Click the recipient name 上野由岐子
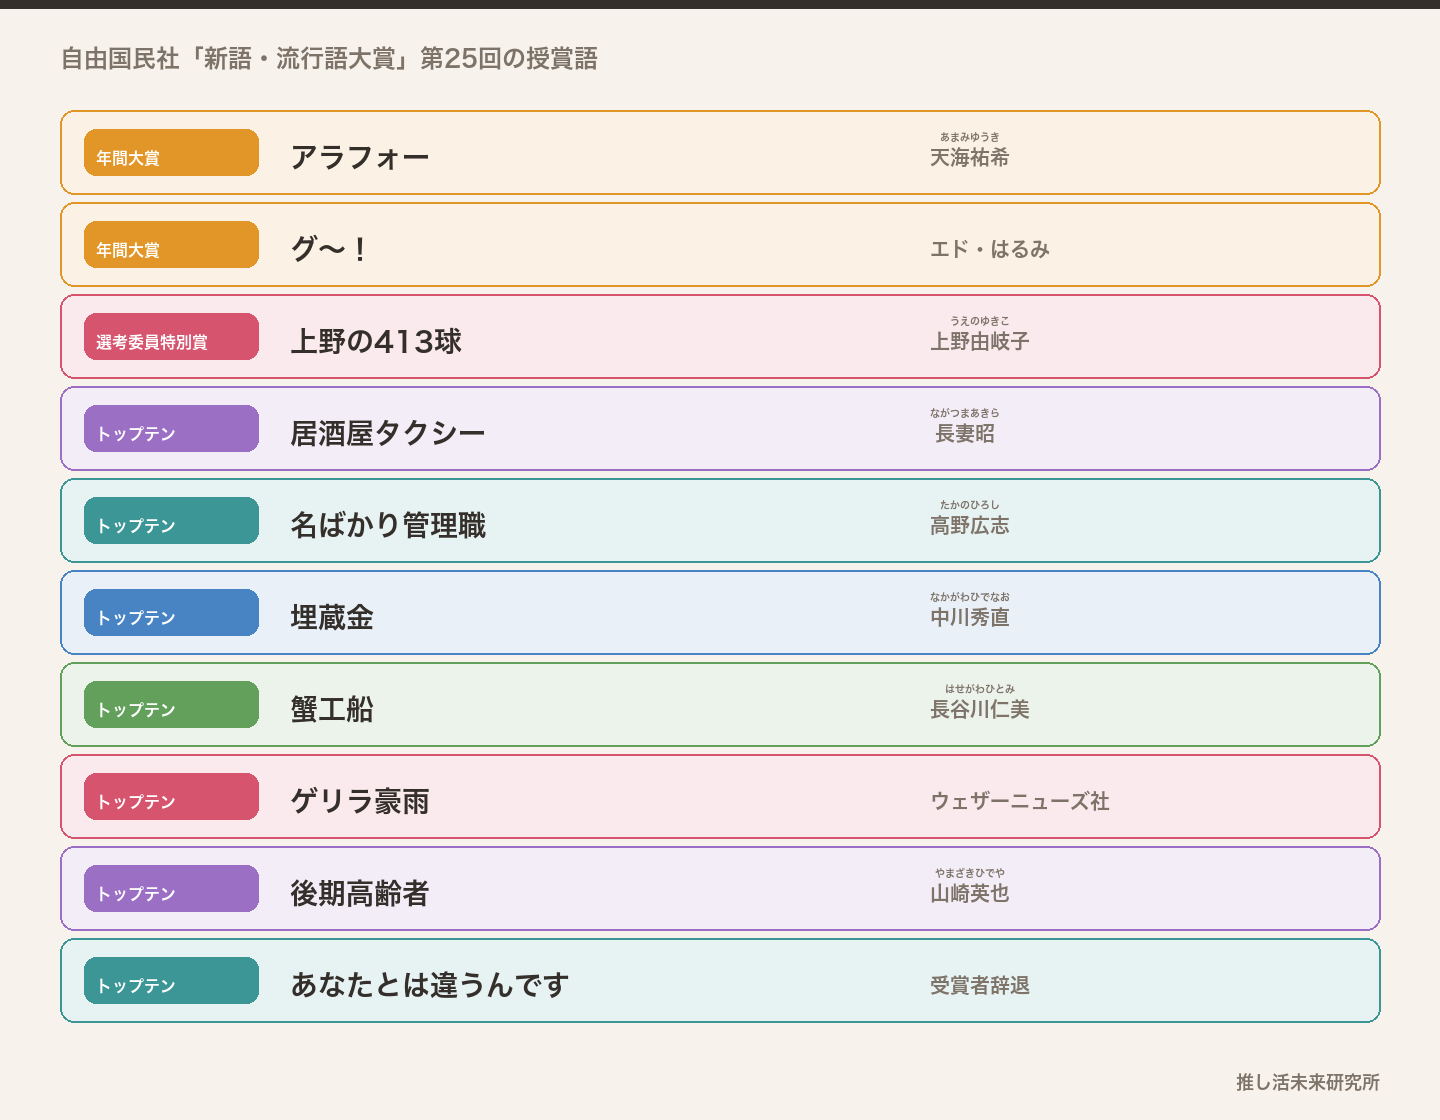This screenshot has height=1120, width=1440. click(x=980, y=341)
